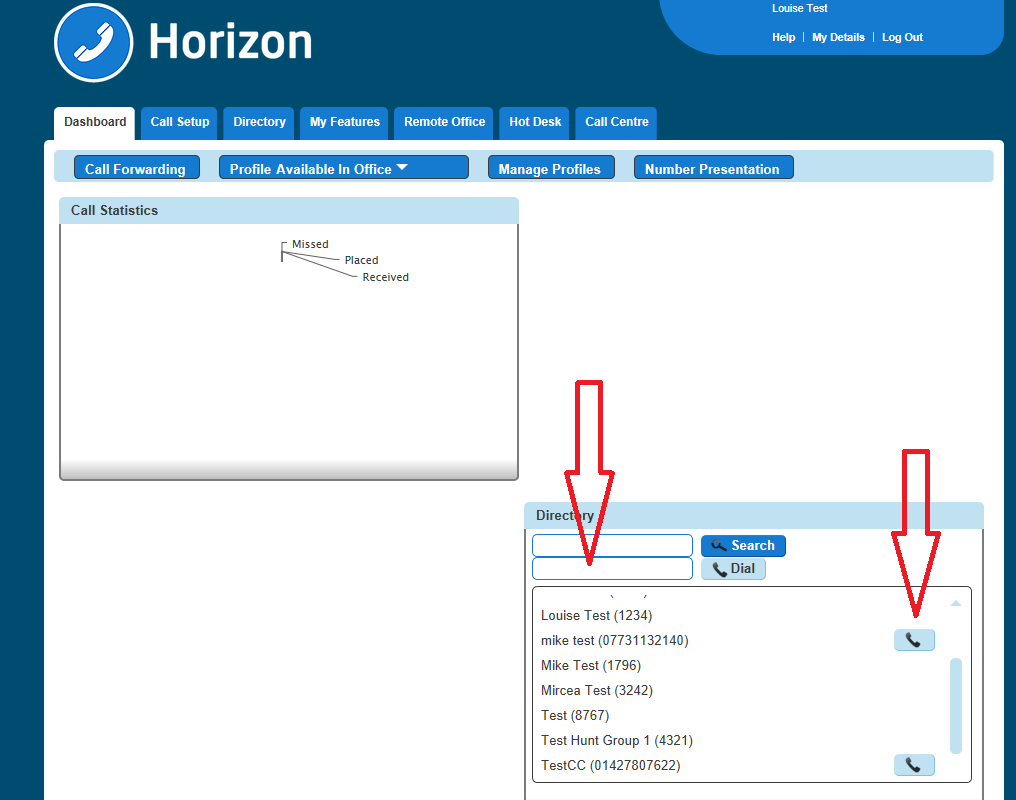
Task: Click the Search button in Directory
Action: pos(743,545)
